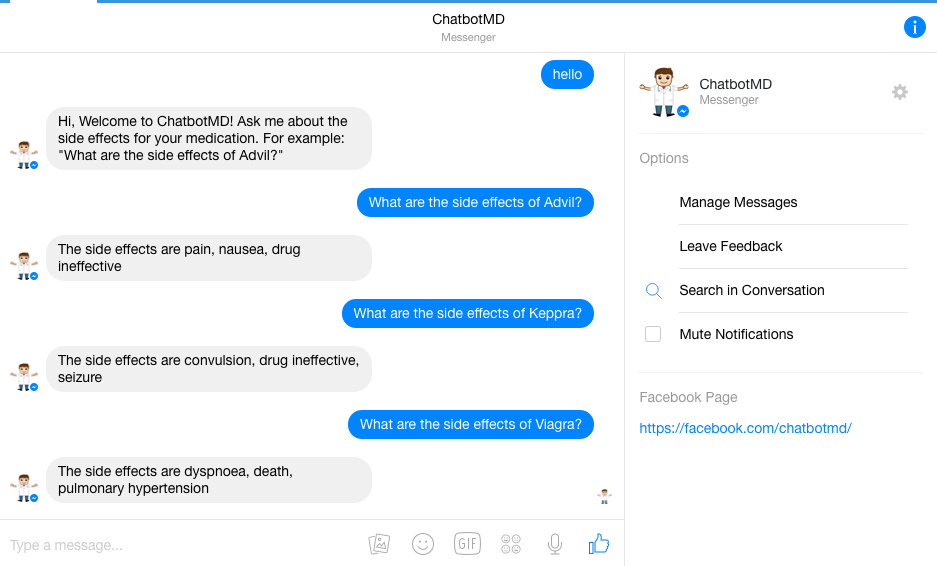The width and height of the screenshot is (937, 566).
Task: Open the stickers icon
Action: click(x=511, y=544)
